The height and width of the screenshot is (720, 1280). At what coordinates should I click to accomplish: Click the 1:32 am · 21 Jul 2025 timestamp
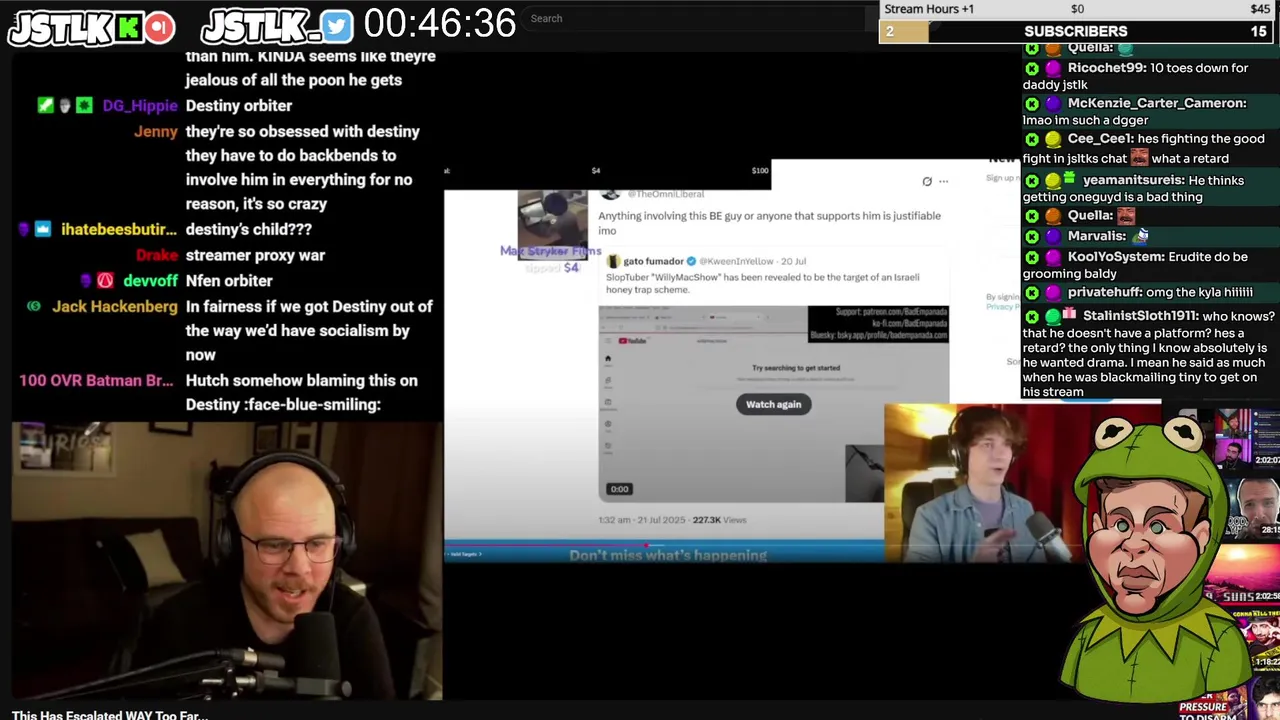pos(640,520)
